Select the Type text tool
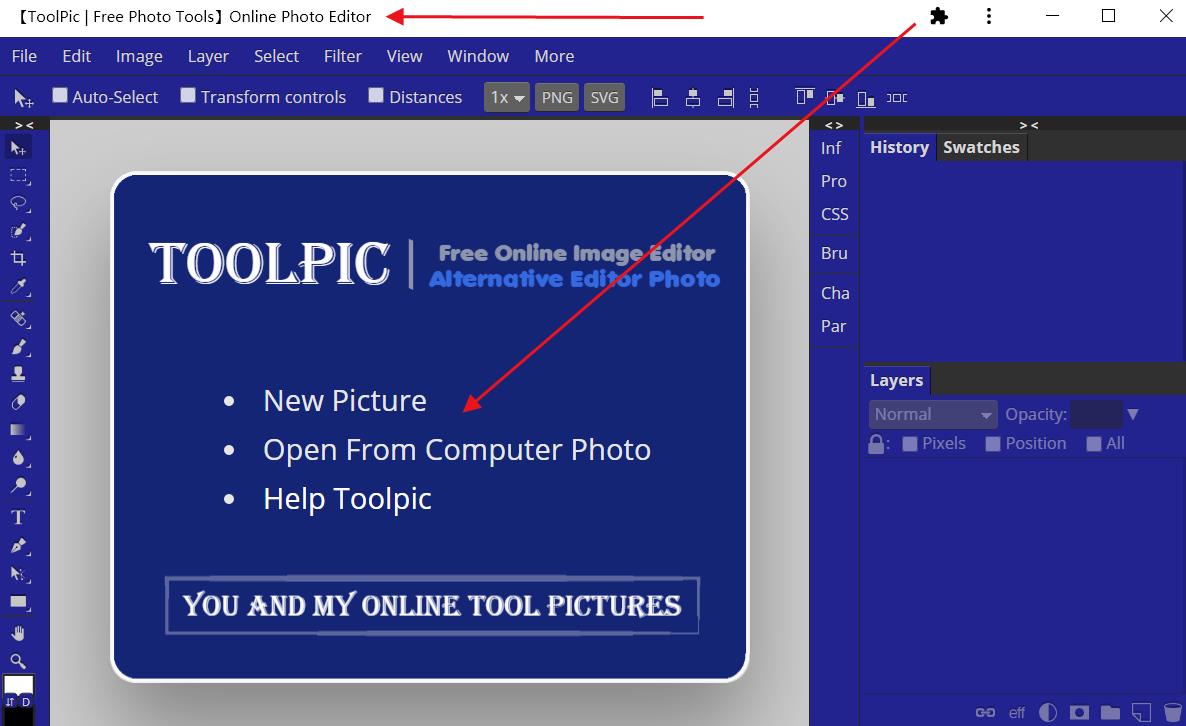Viewport: 1186px width, 726px height. (x=18, y=517)
